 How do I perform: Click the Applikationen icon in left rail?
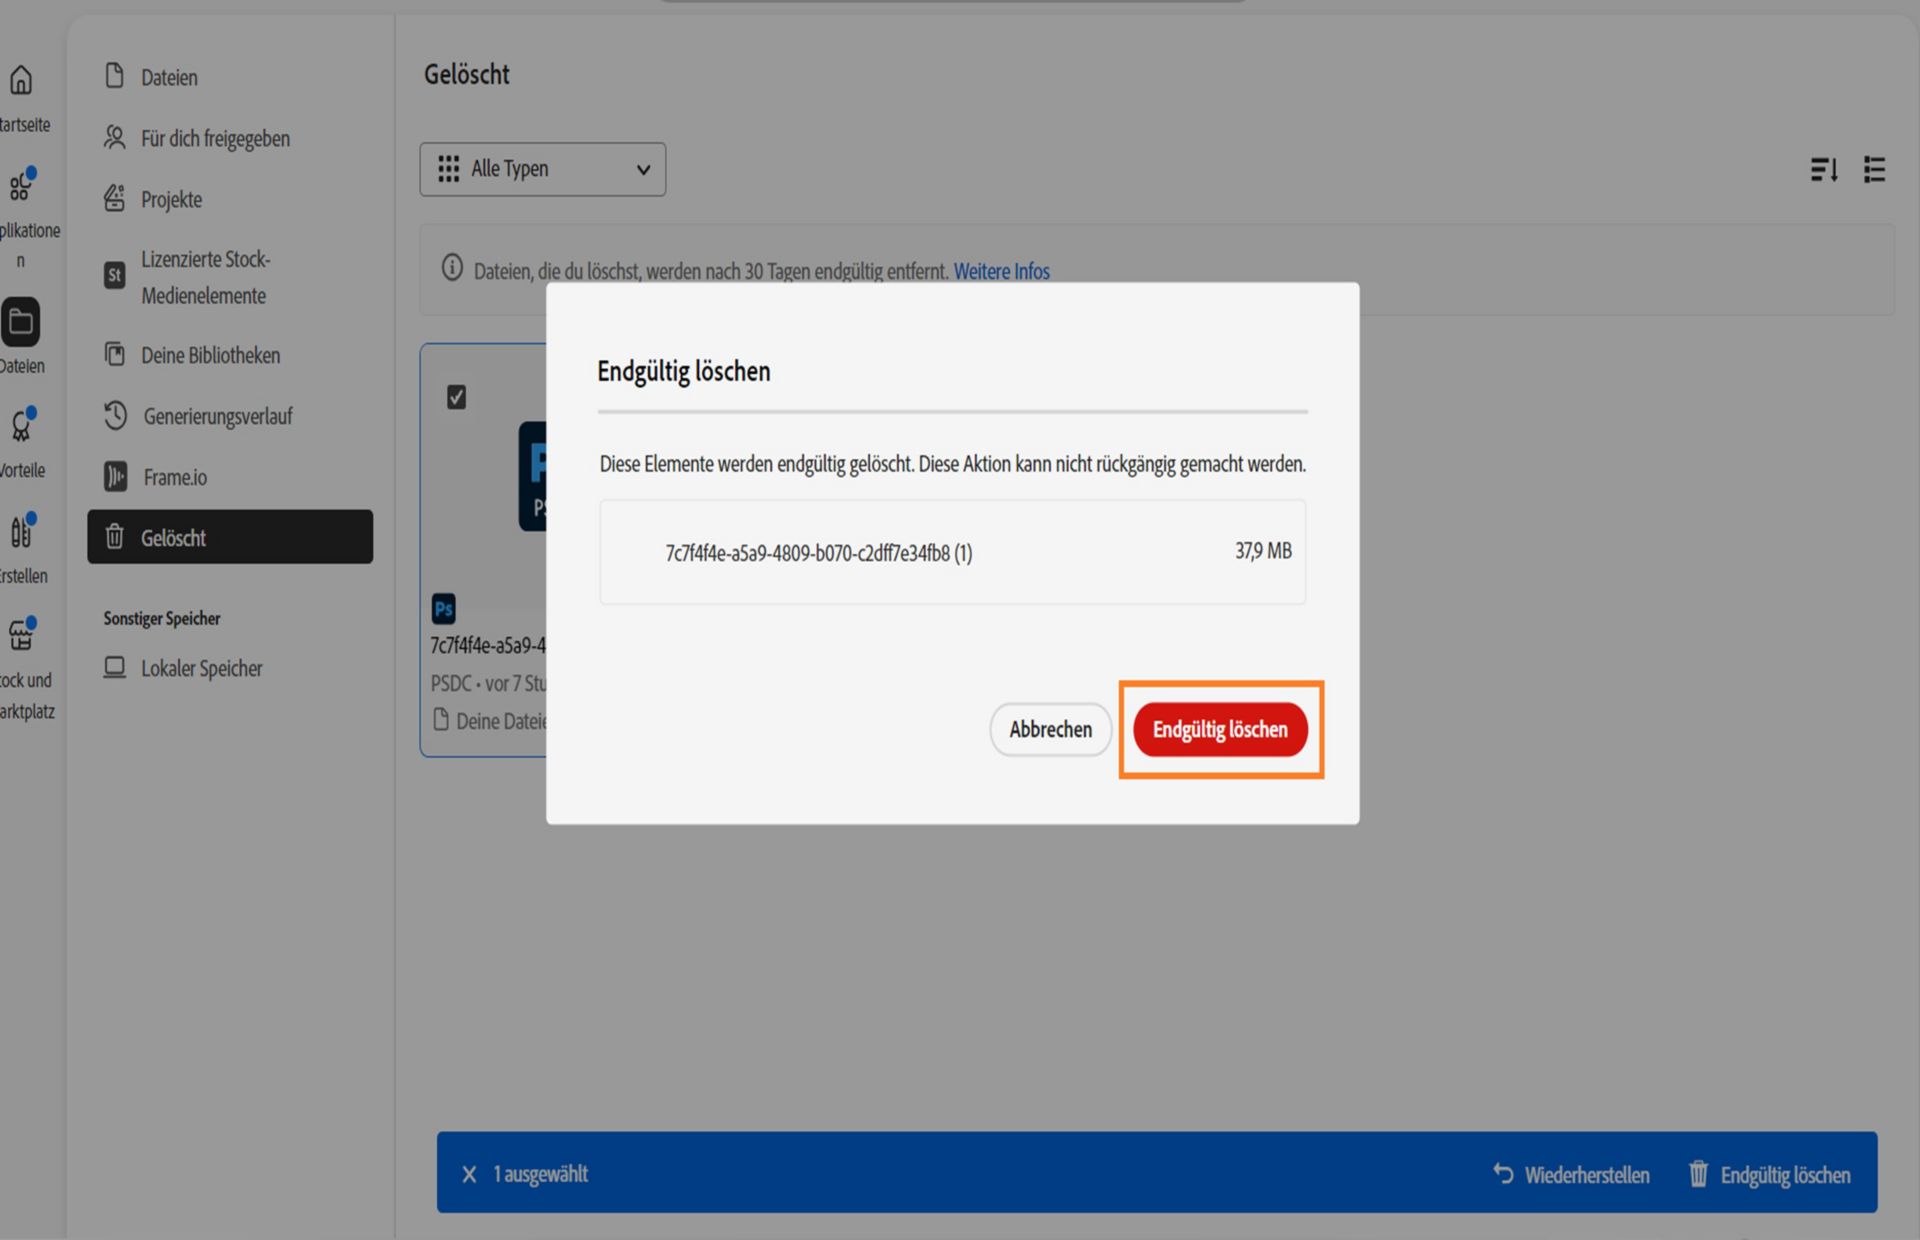[21, 186]
